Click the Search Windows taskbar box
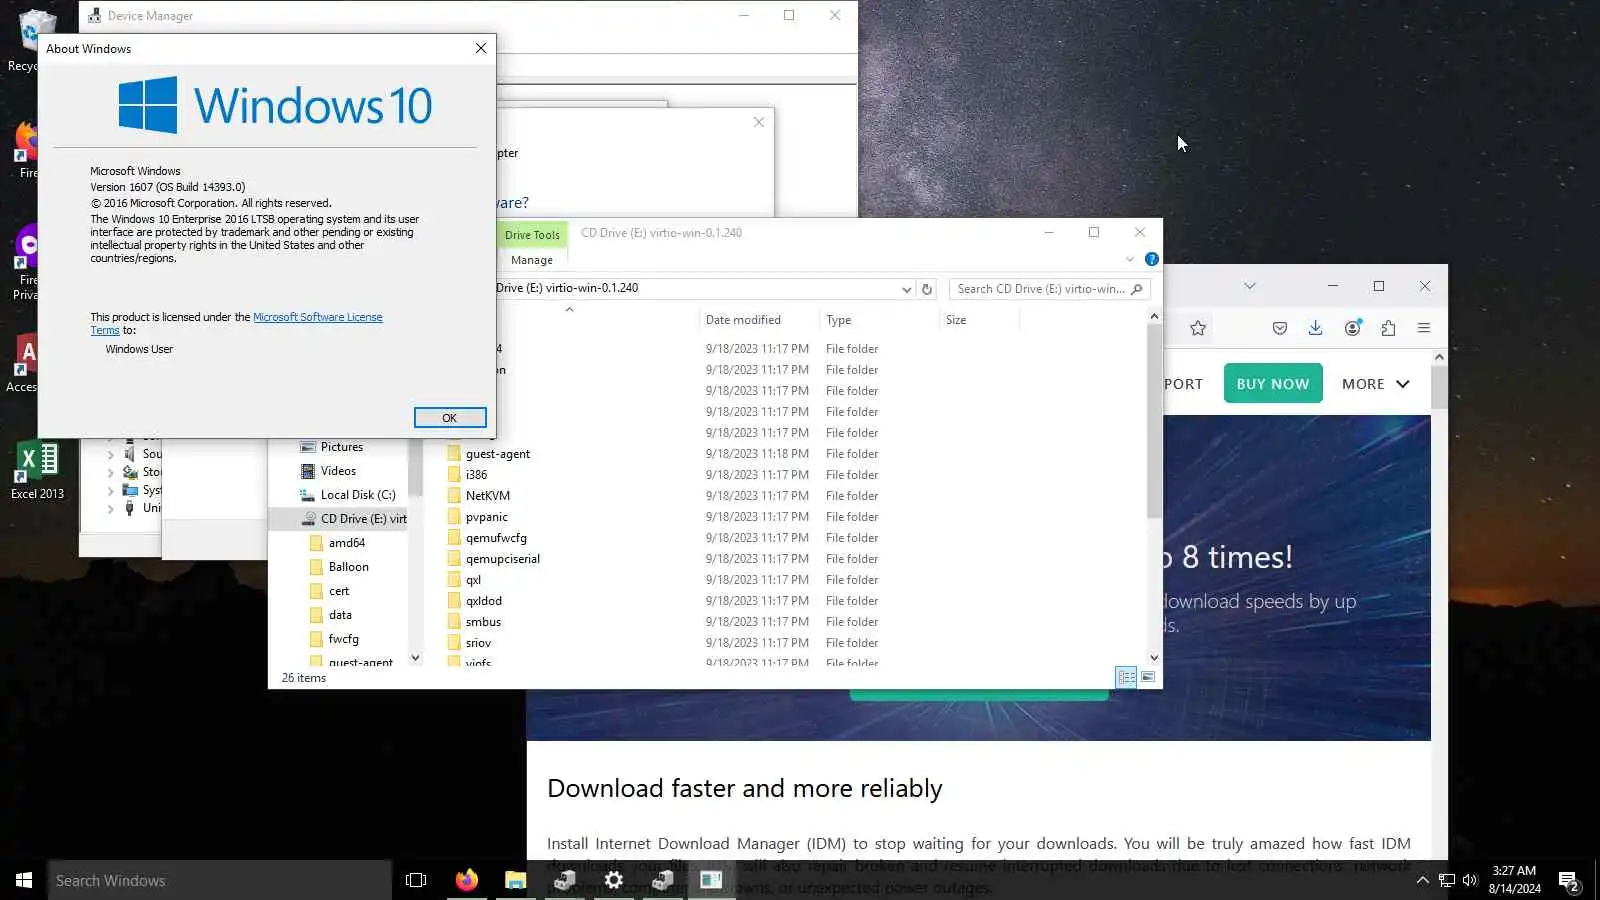Viewport: 1600px width, 900px height. click(220, 881)
